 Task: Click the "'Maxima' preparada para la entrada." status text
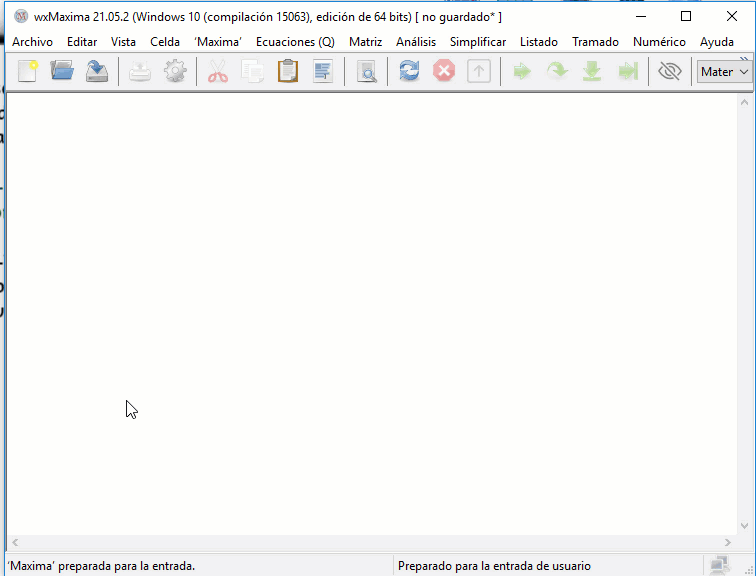101,566
